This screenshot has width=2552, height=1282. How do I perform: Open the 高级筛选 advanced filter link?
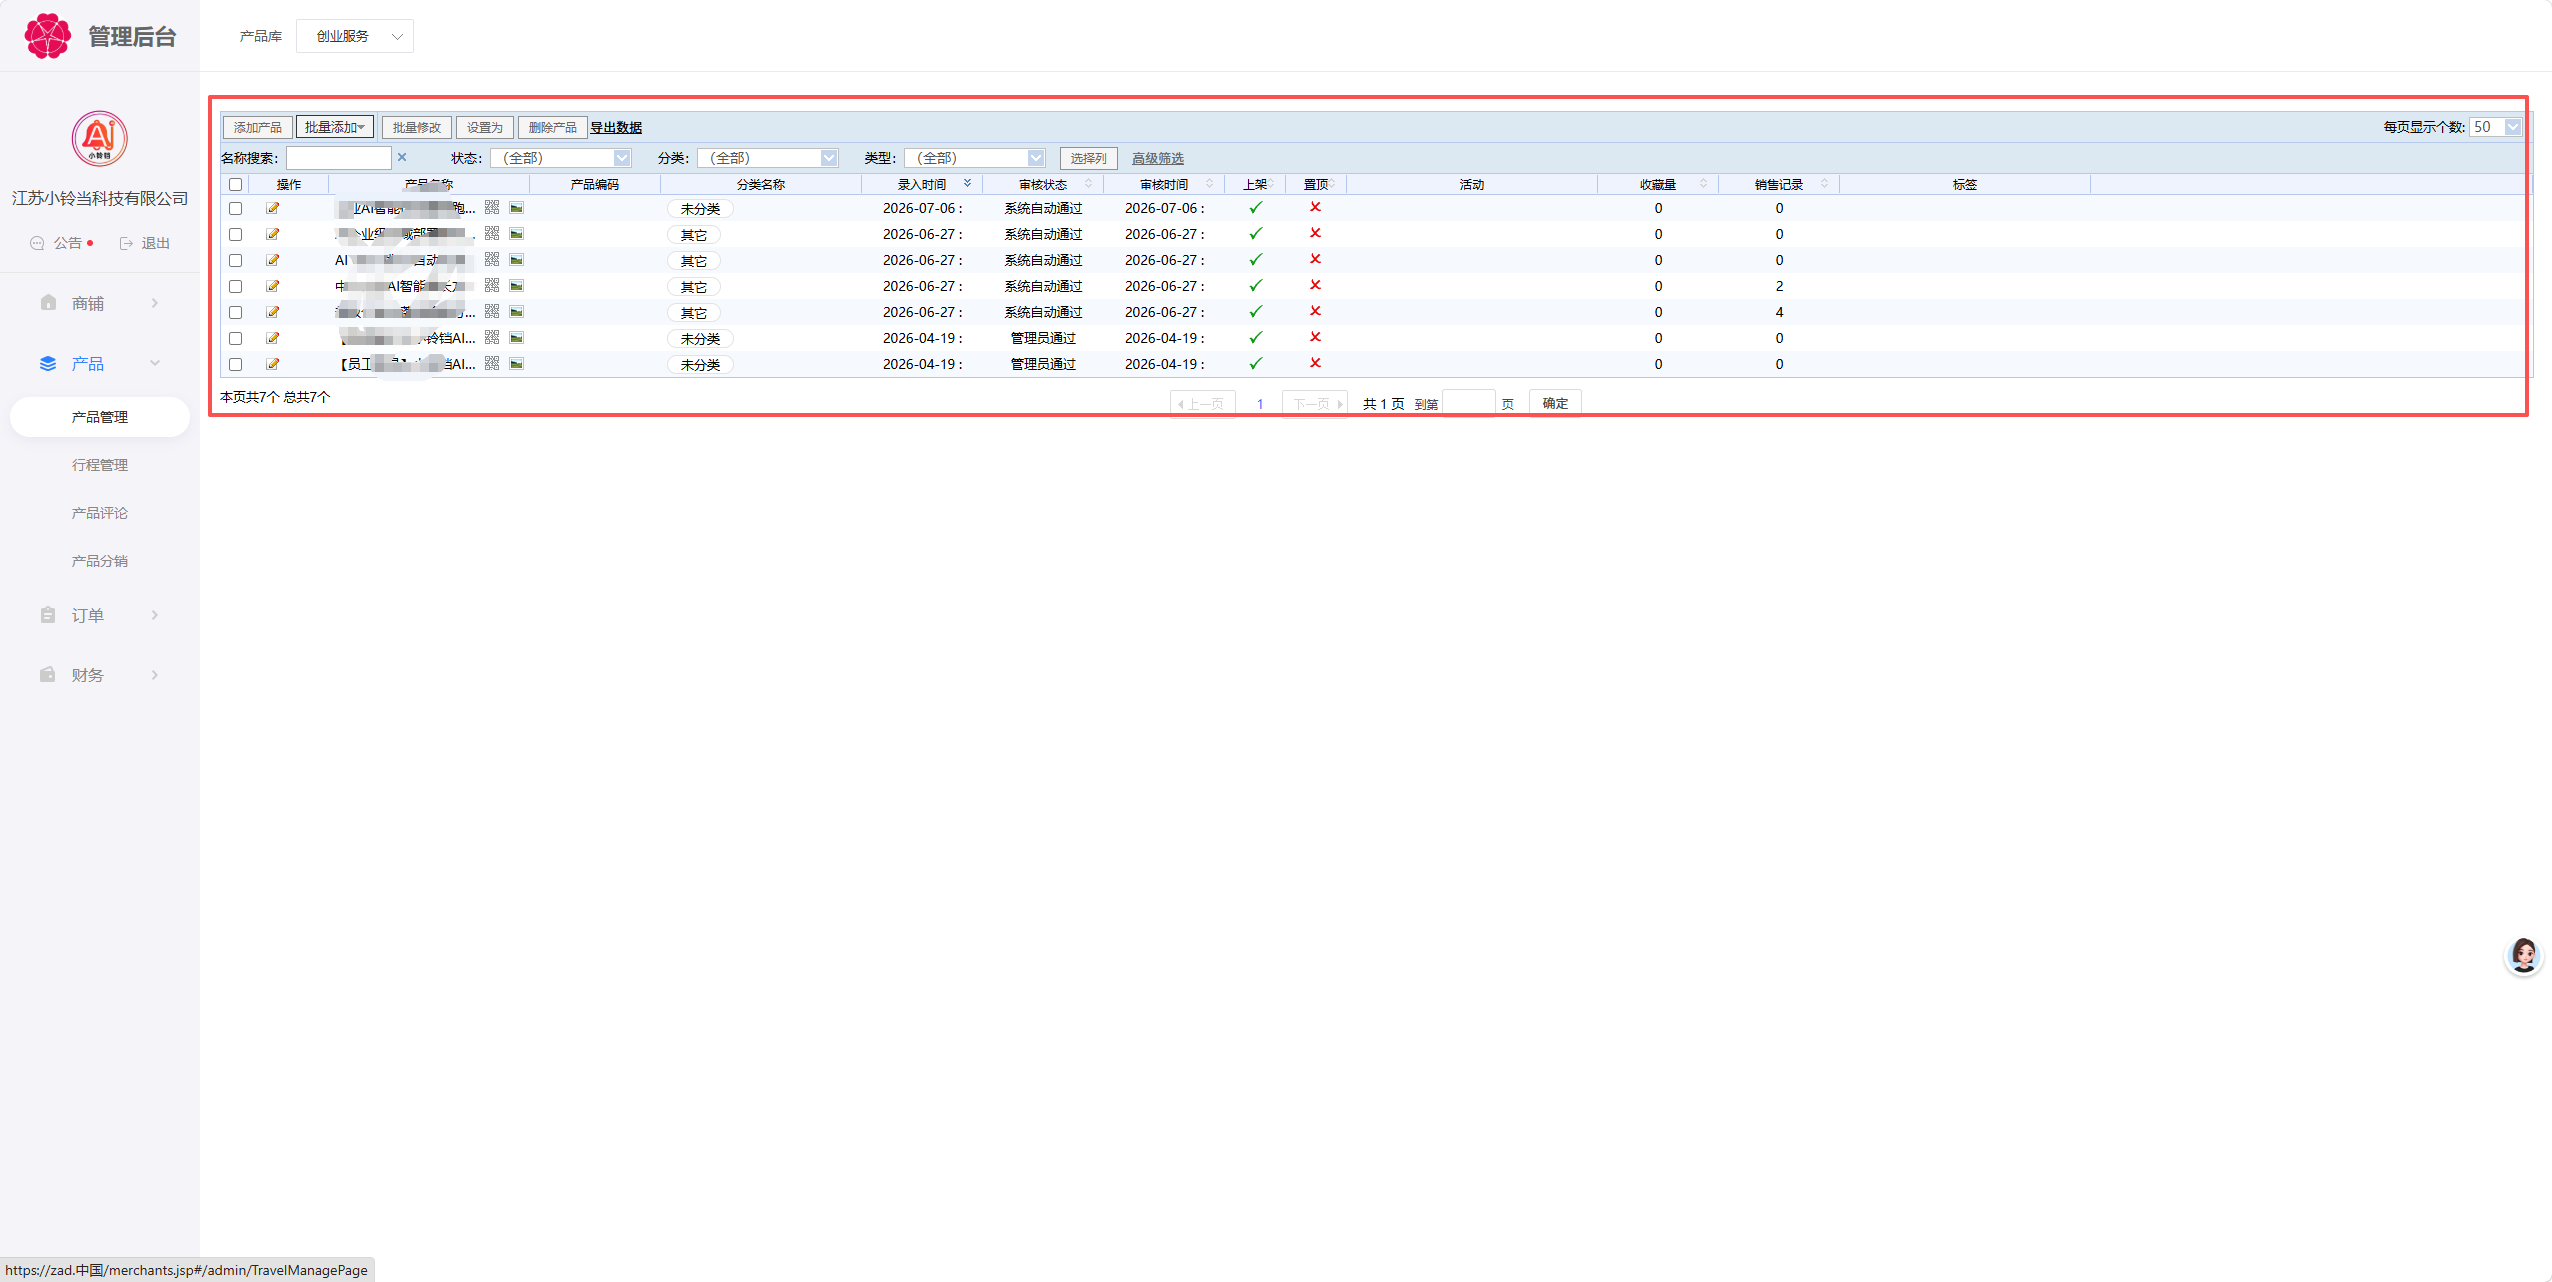pos(1158,158)
